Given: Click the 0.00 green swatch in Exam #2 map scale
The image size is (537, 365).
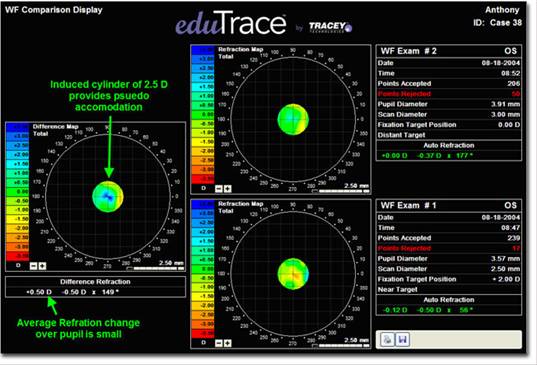Looking at the screenshot, I should 203,115.
